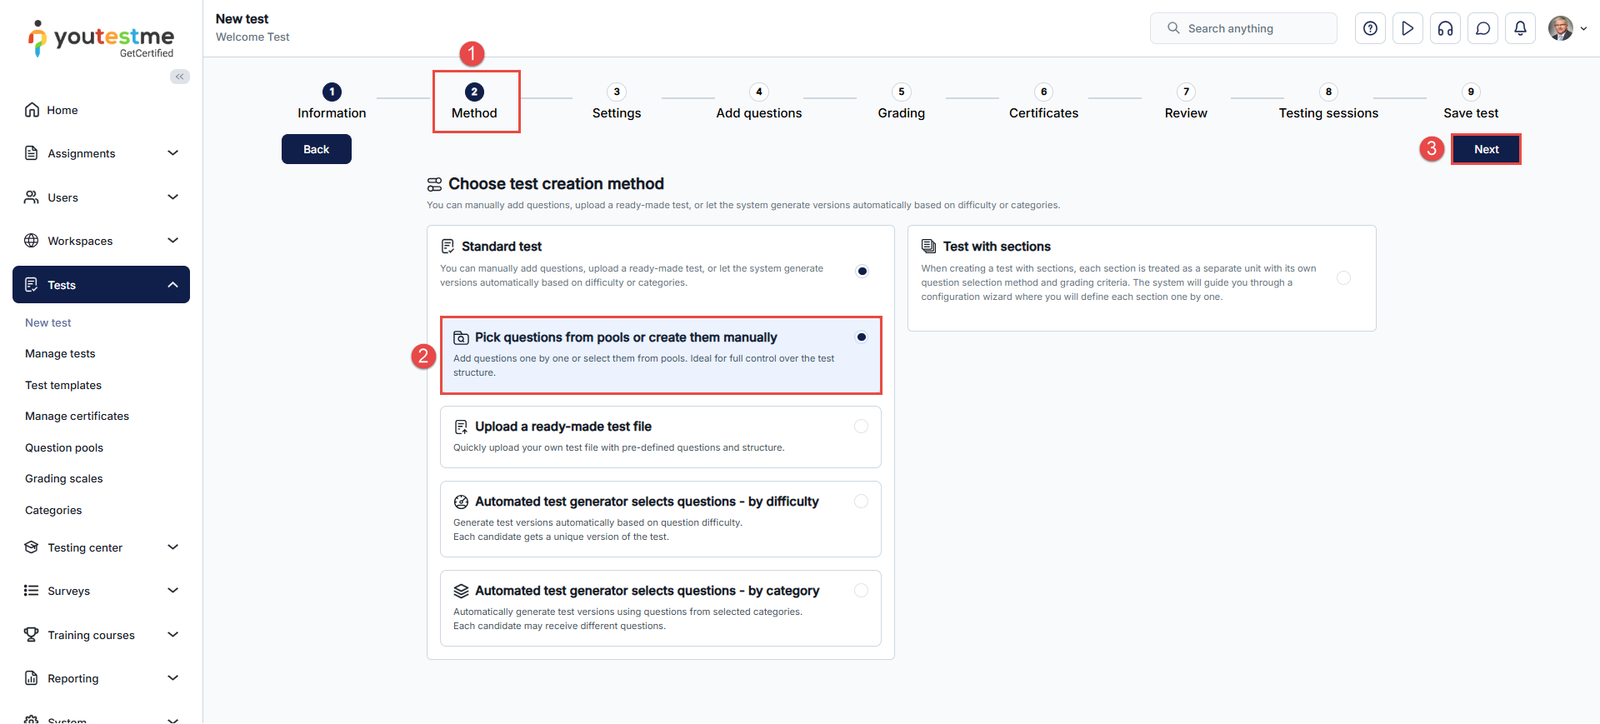The width and height of the screenshot is (1600, 724).
Task: Open the chat messages icon
Action: pyautogui.click(x=1483, y=29)
